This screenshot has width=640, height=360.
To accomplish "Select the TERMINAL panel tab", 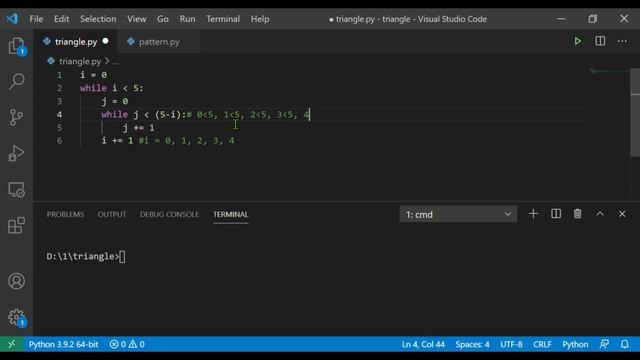I will 230,214.
